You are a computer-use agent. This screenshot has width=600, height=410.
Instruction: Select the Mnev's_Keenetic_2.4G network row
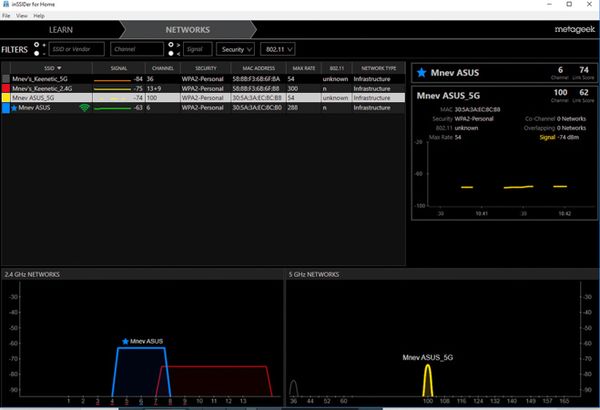point(203,88)
